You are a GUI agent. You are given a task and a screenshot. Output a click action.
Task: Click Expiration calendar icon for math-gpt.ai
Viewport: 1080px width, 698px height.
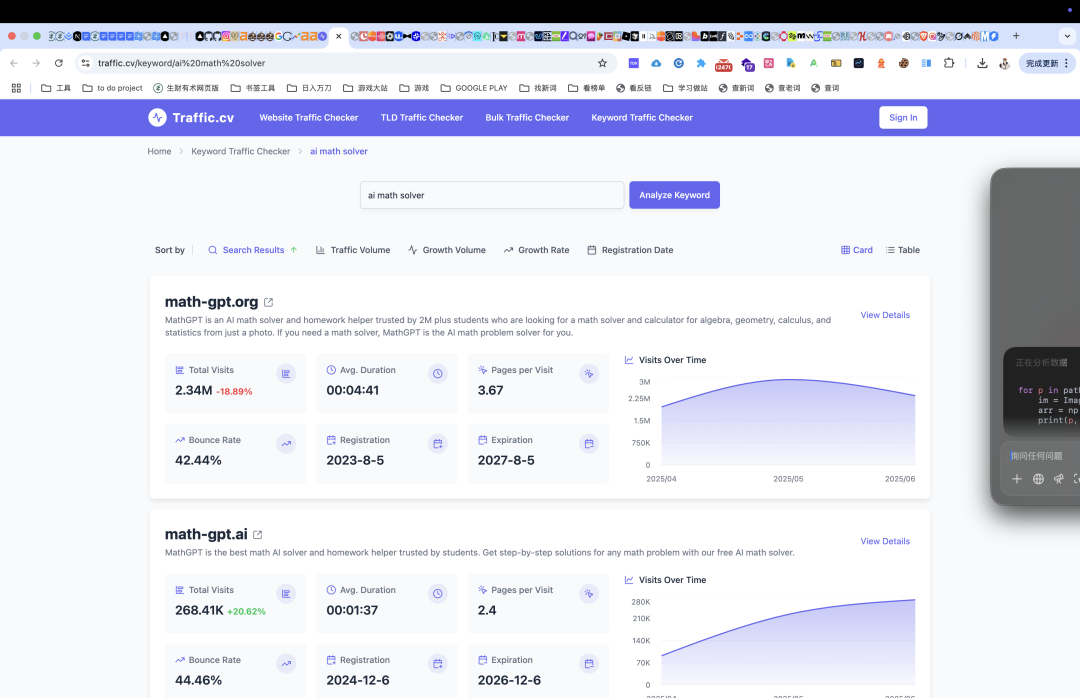pos(589,664)
